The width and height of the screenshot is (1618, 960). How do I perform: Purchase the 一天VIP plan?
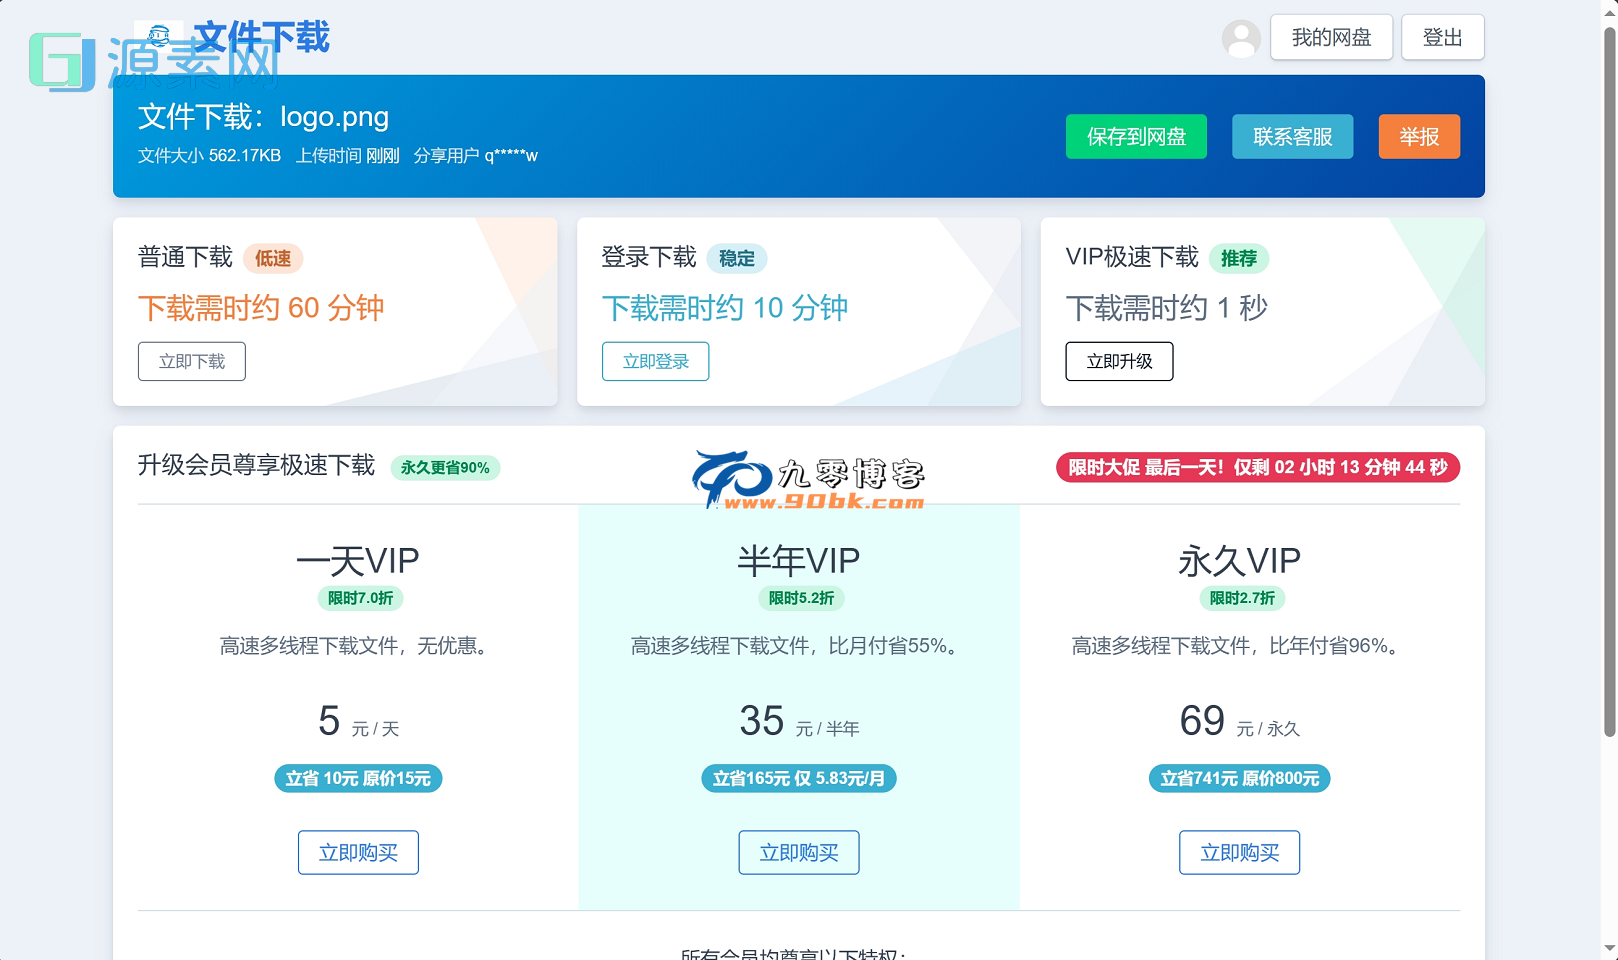[x=358, y=852]
